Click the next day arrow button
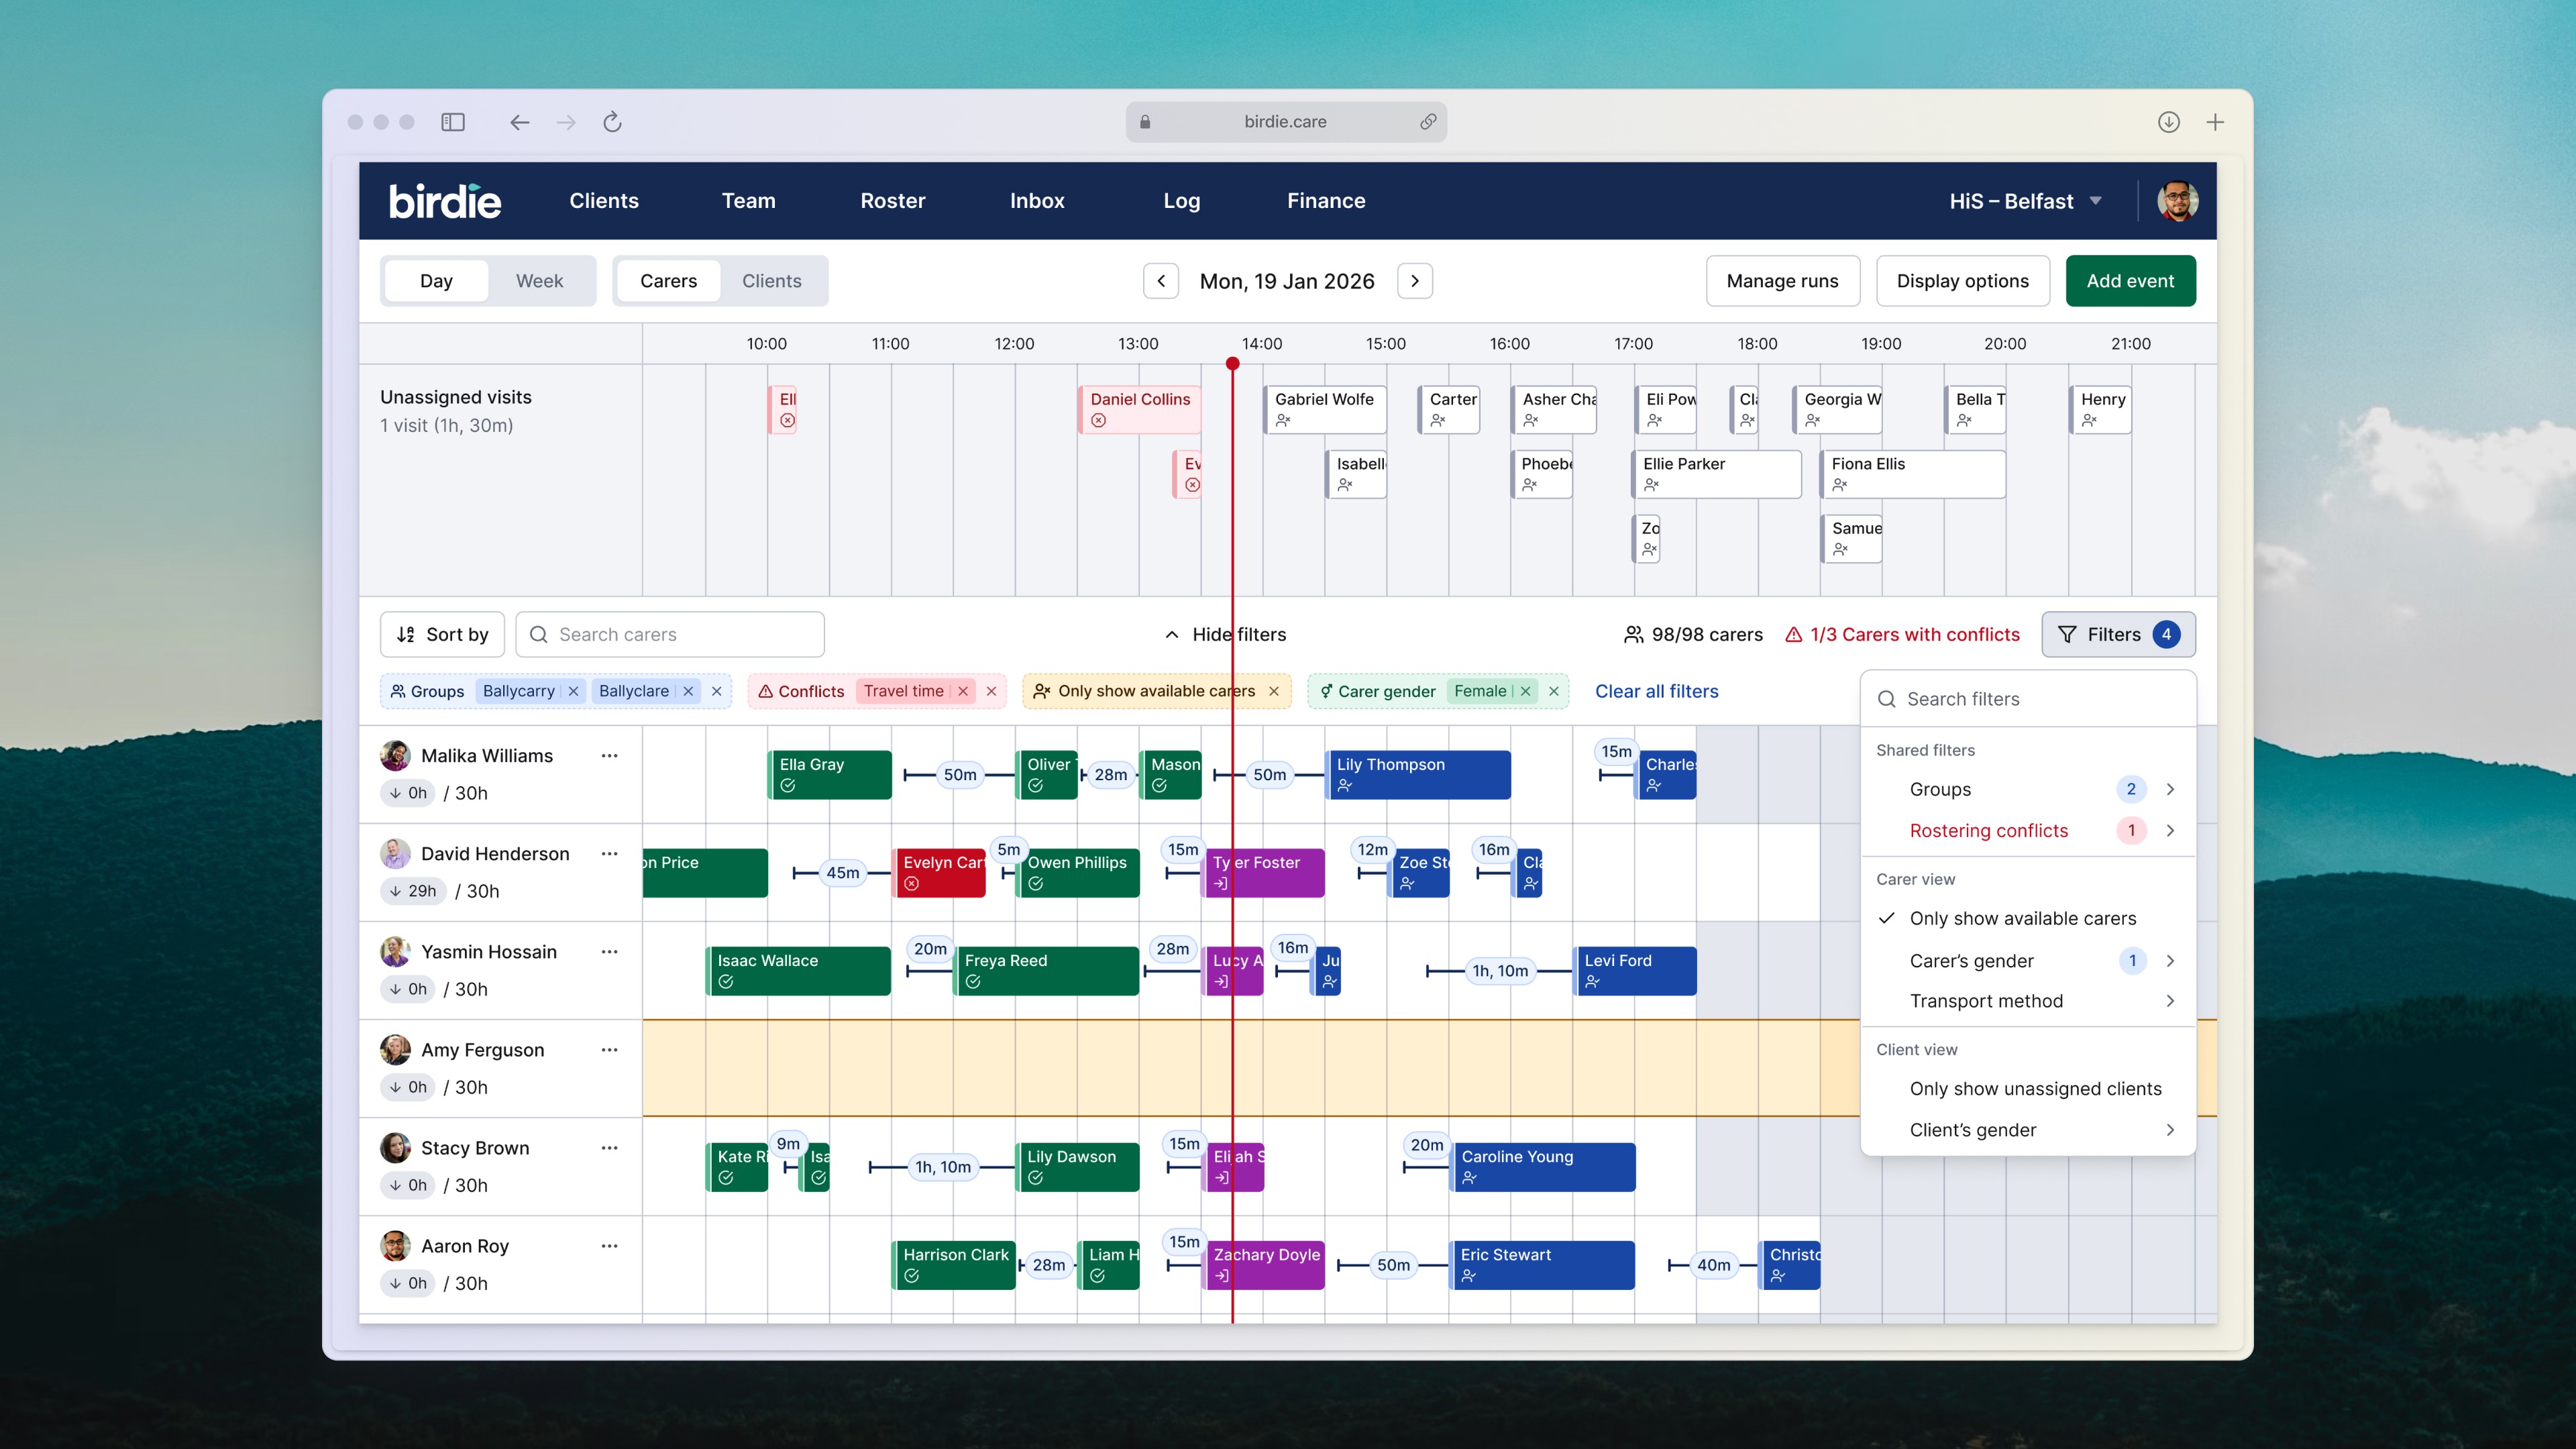This screenshot has height=1449, width=2576. 1414,281
